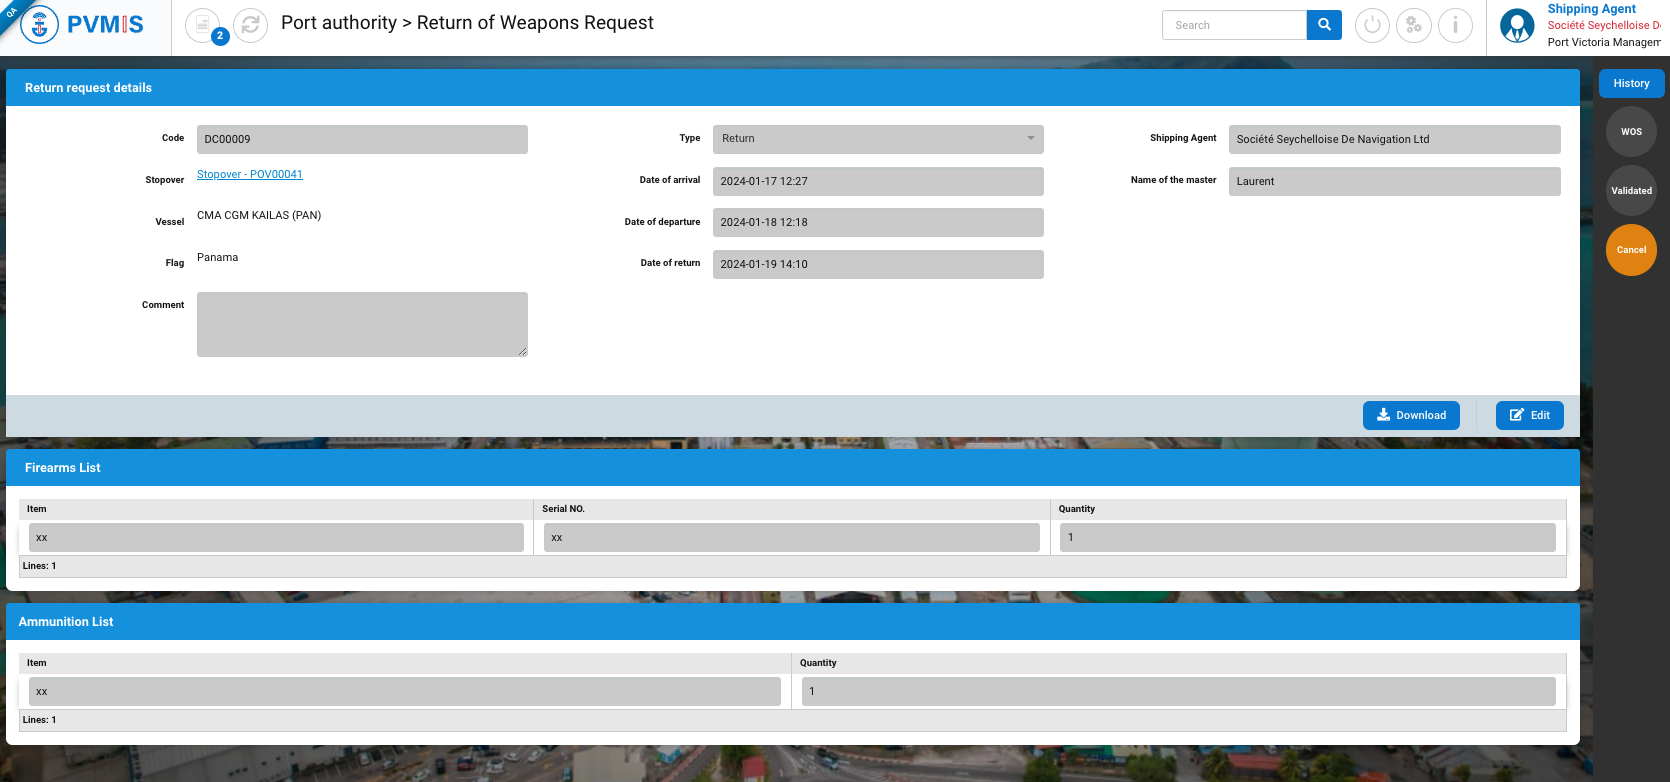The height and width of the screenshot is (782, 1670).
Task: Follow the Stopover - POV00041 link
Action: tap(250, 174)
